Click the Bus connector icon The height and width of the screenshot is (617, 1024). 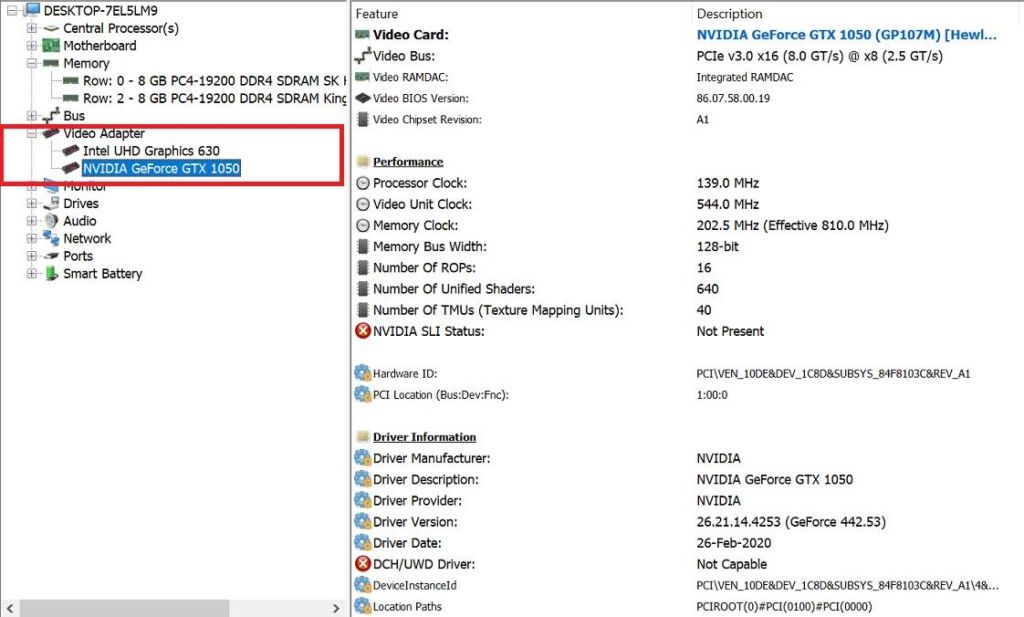(x=51, y=116)
